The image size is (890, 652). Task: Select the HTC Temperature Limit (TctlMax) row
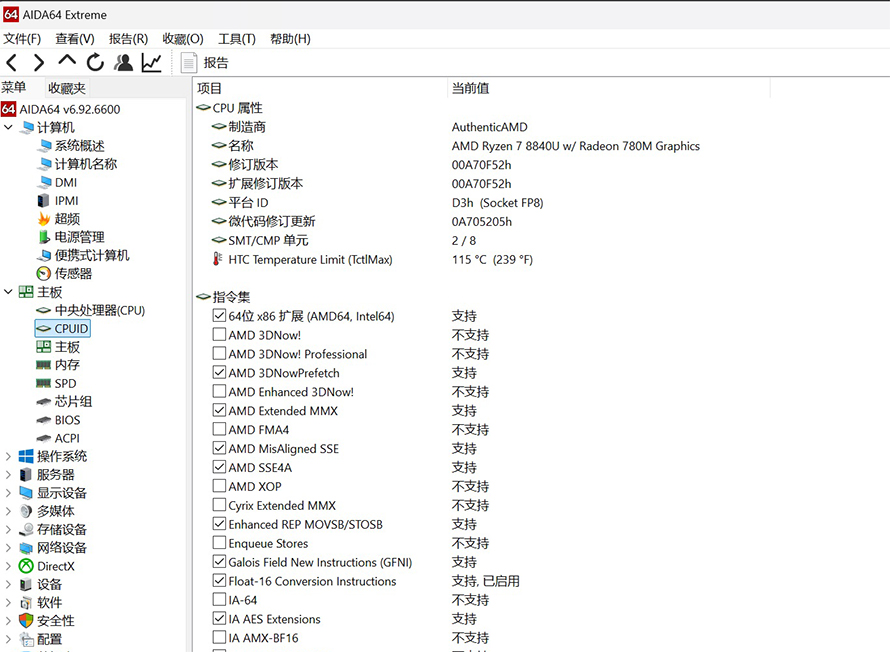tap(372, 259)
